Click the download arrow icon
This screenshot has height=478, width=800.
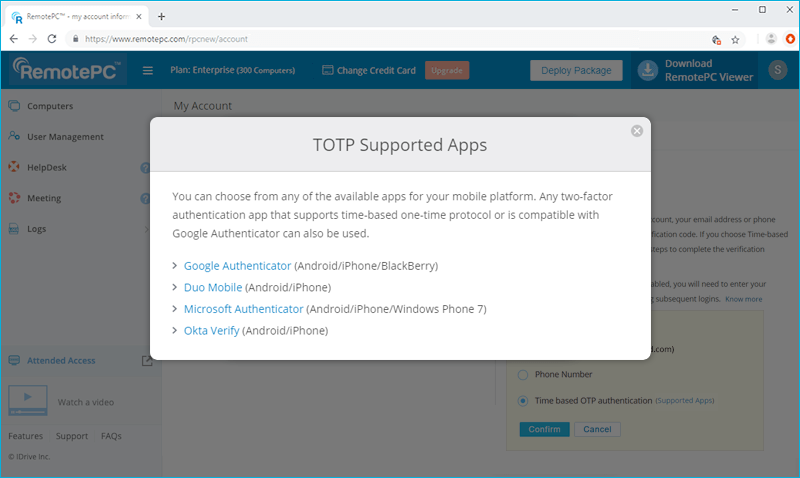[648, 70]
